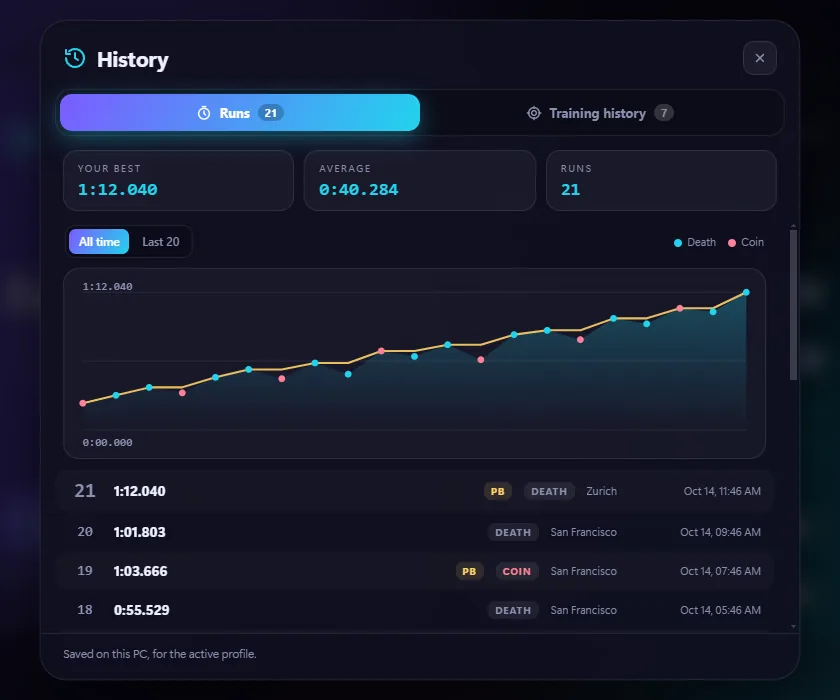Click the Death legend dot
The width and height of the screenshot is (840, 700).
678,243
